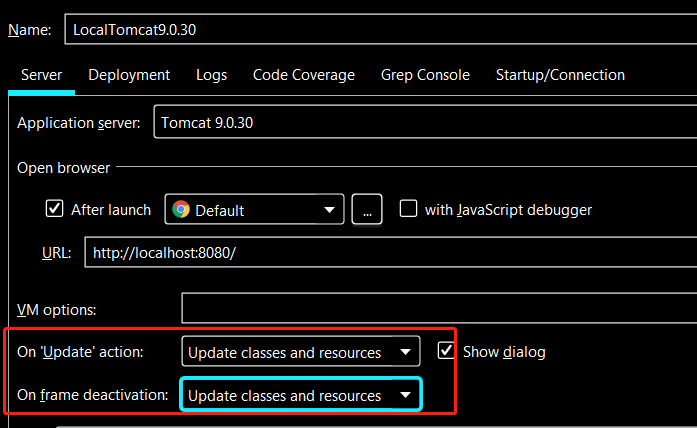This screenshot has height=428, width=697.
Task: Click the 'Open browser' section label
Action: (x=63, y=168)
